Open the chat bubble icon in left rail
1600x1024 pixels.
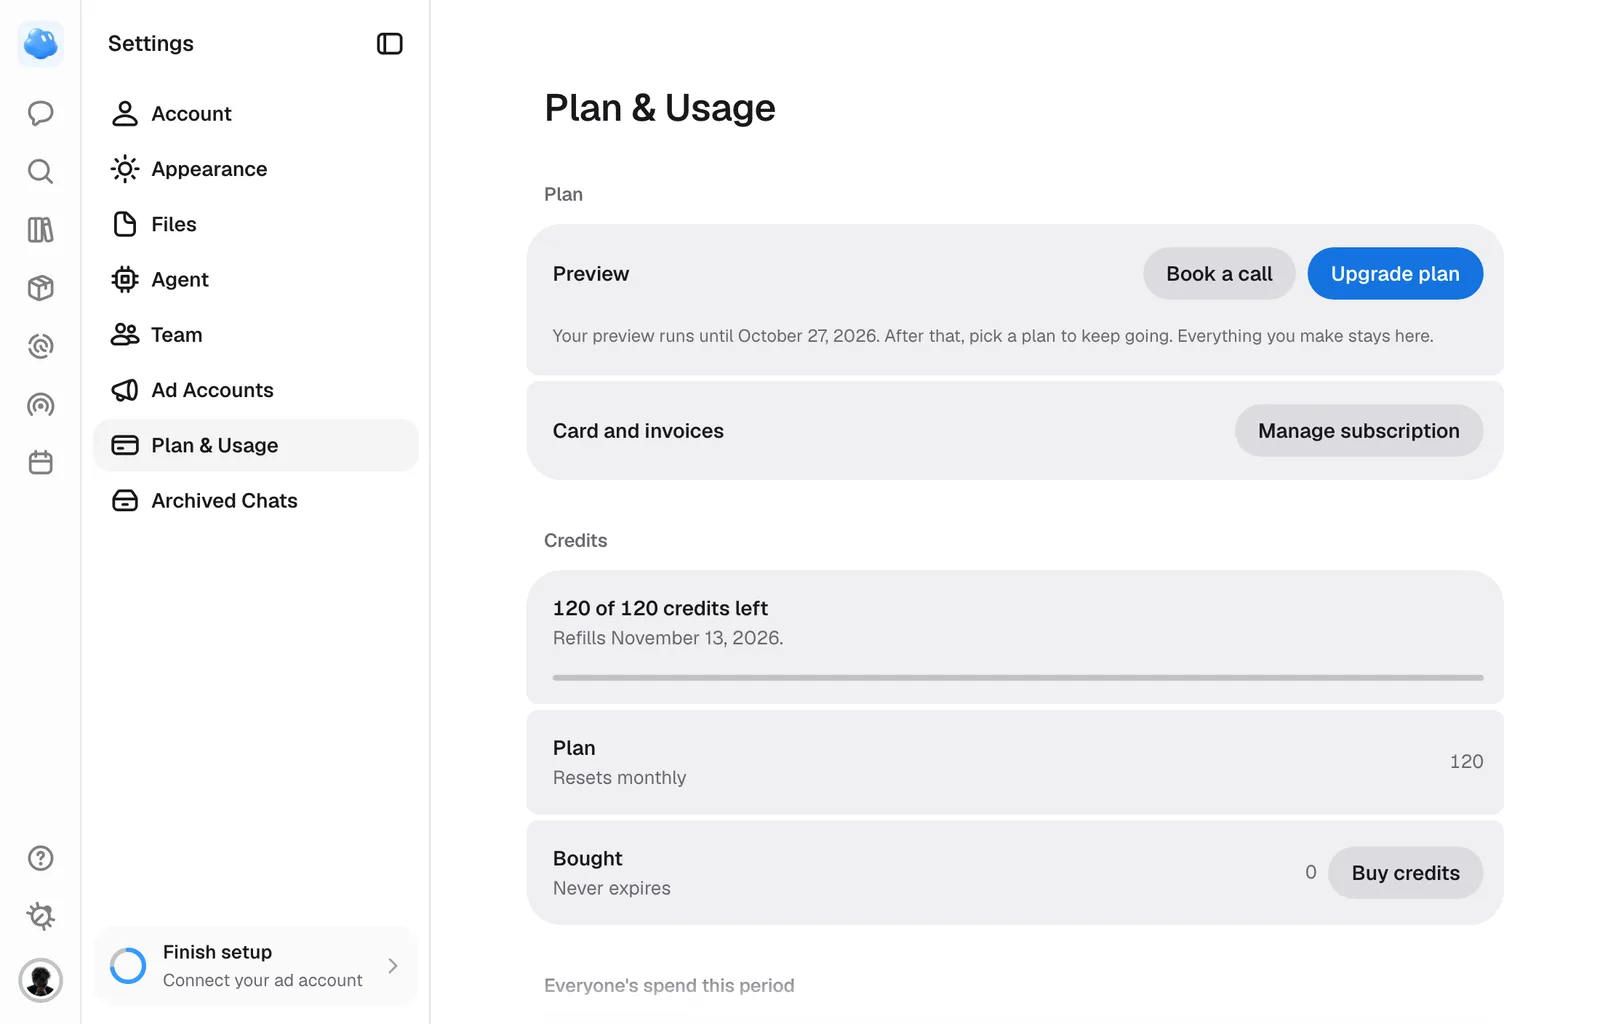coord(41,113)
